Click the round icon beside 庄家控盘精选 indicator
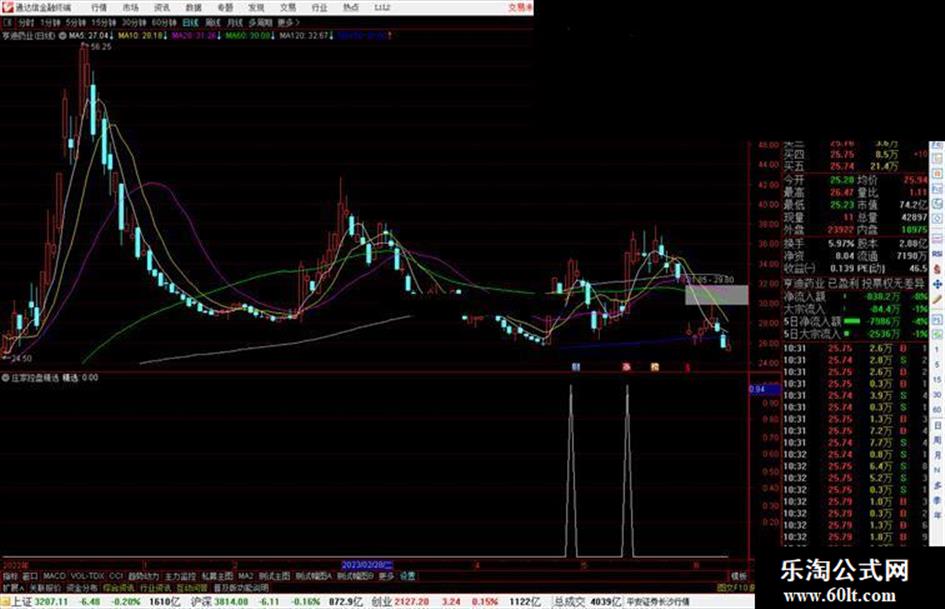This screenshot has height=609, width=945. (x=5, y=377)
